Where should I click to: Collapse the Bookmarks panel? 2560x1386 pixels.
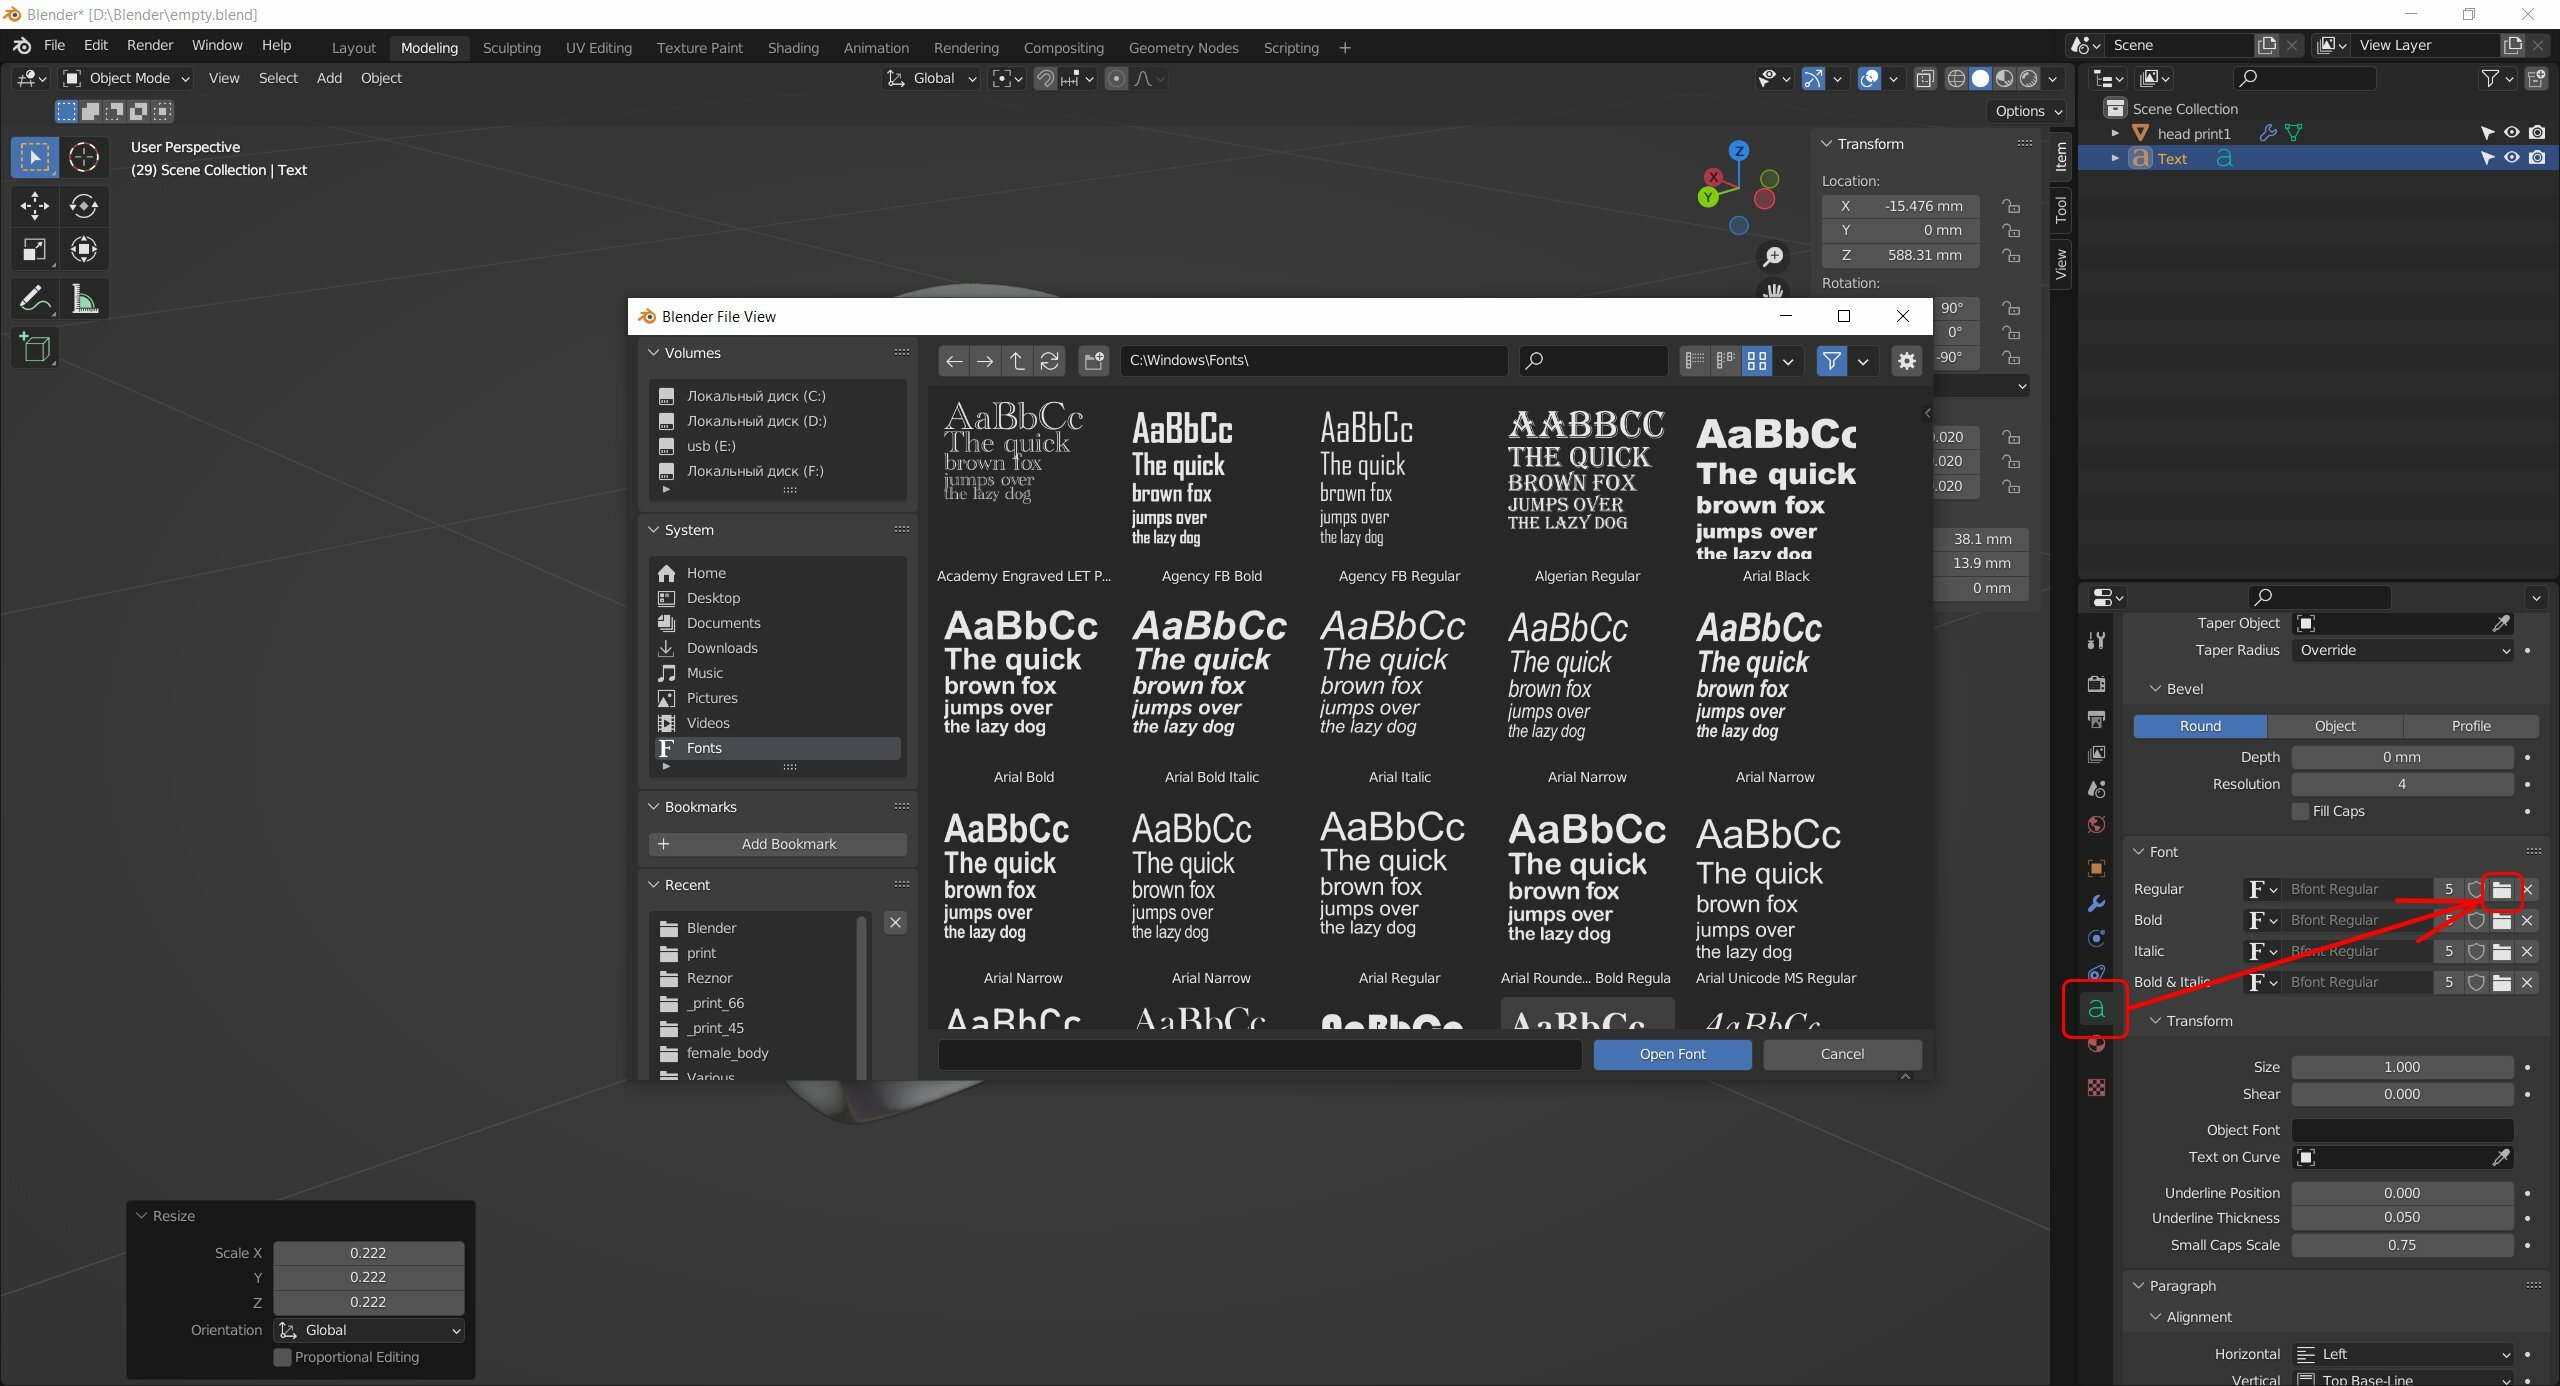pyautogui.click(x=654, y=807)
